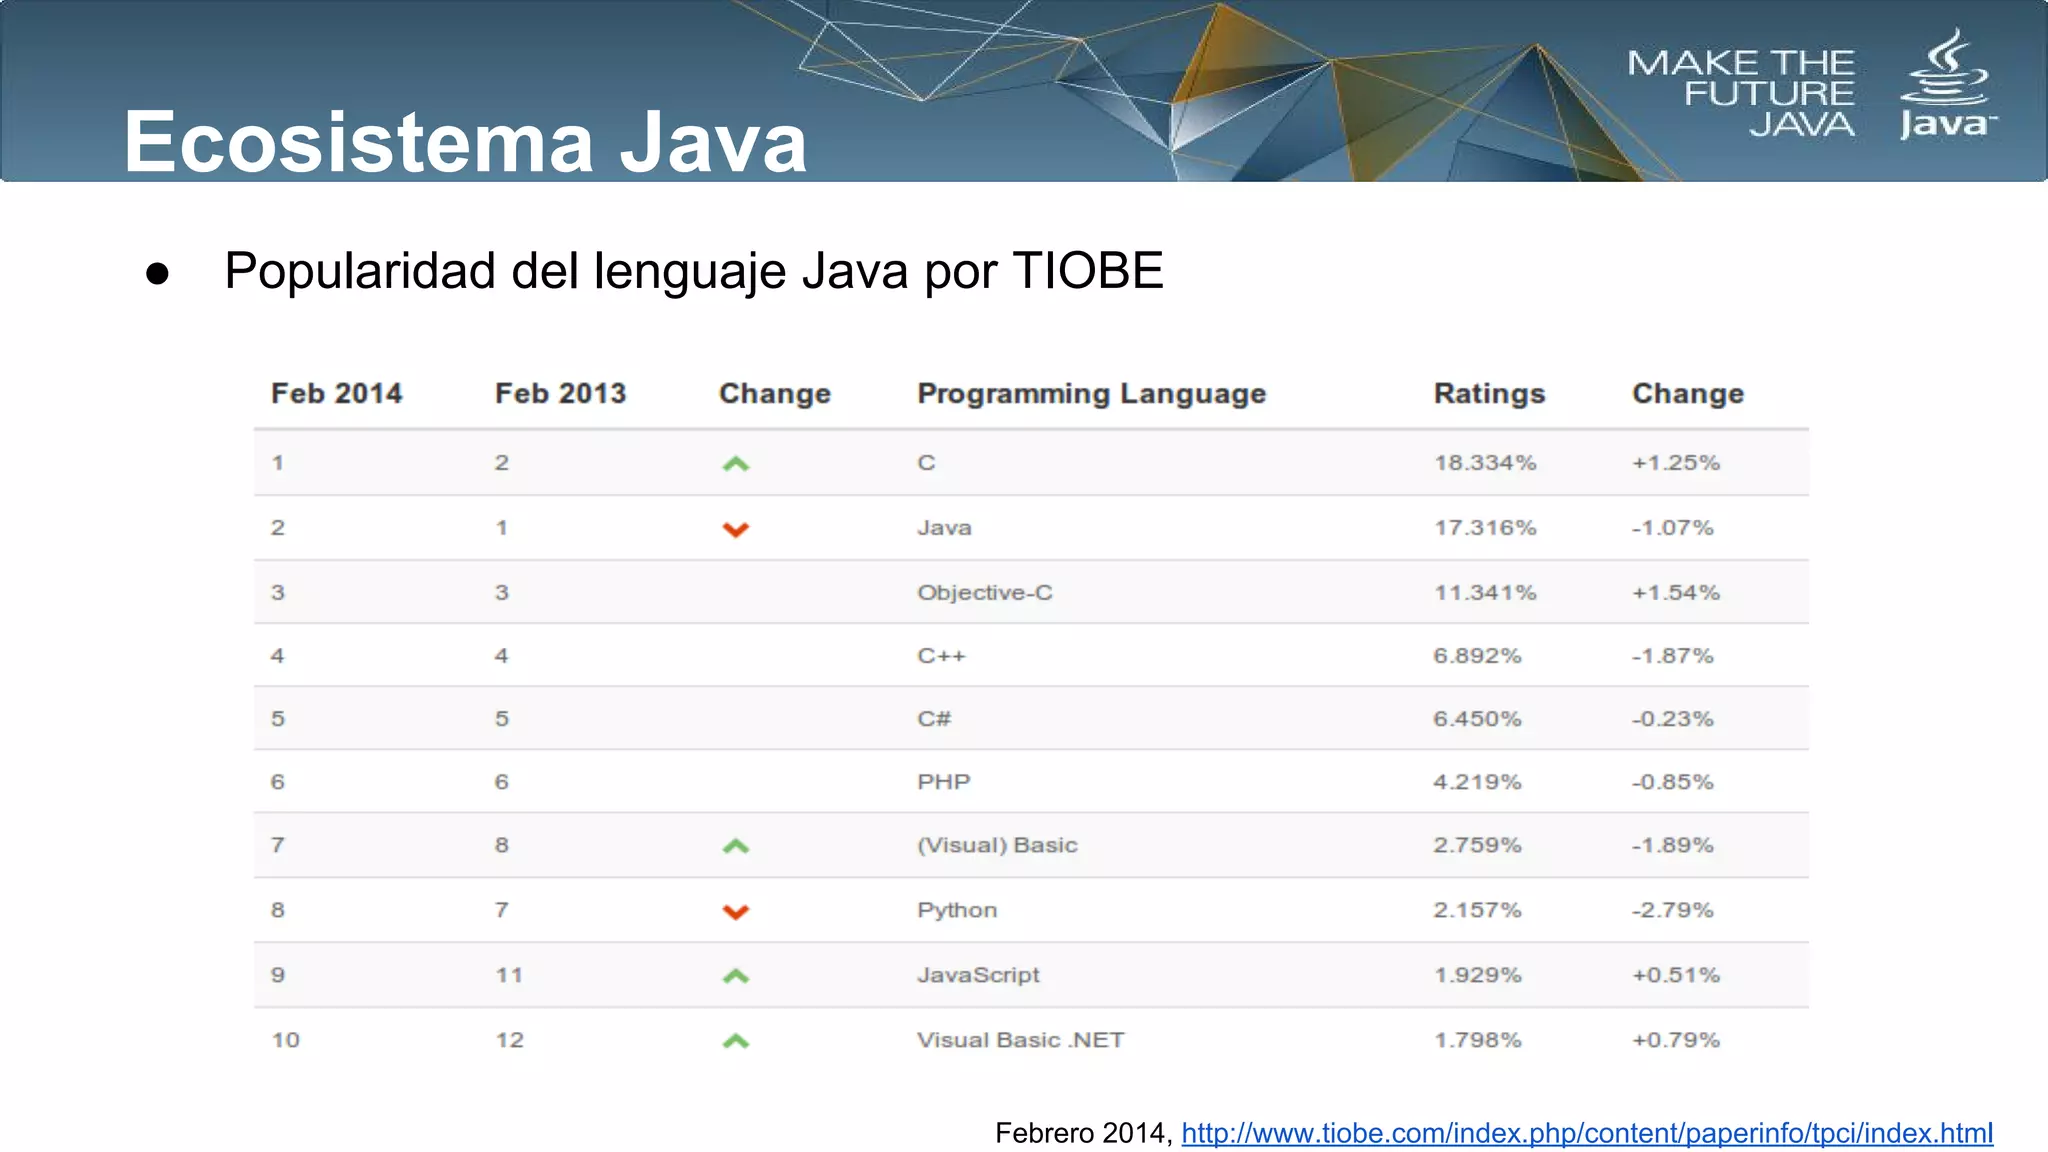The width and height of the screenshot is (2048, 1152).
Task: Click the '17.316%' rating value
Action: (1485, 528)
